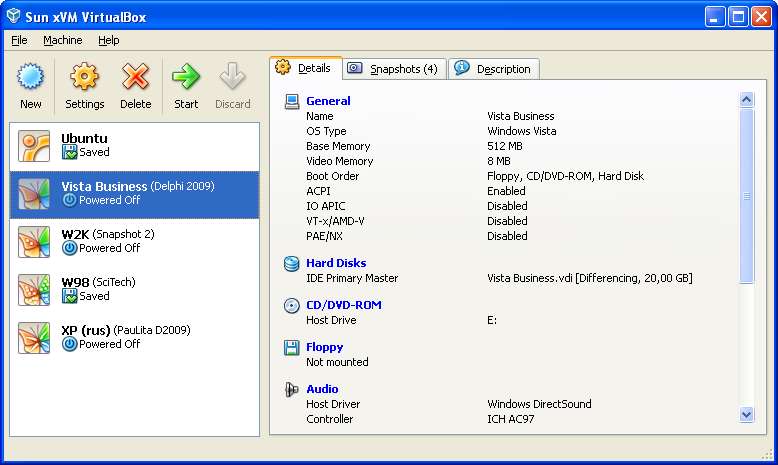Click the 'IDE Primary Master' label
Image resolution: width=778 pixels, height=465 pixels.
pyautogui.click(x=352, y=278)
